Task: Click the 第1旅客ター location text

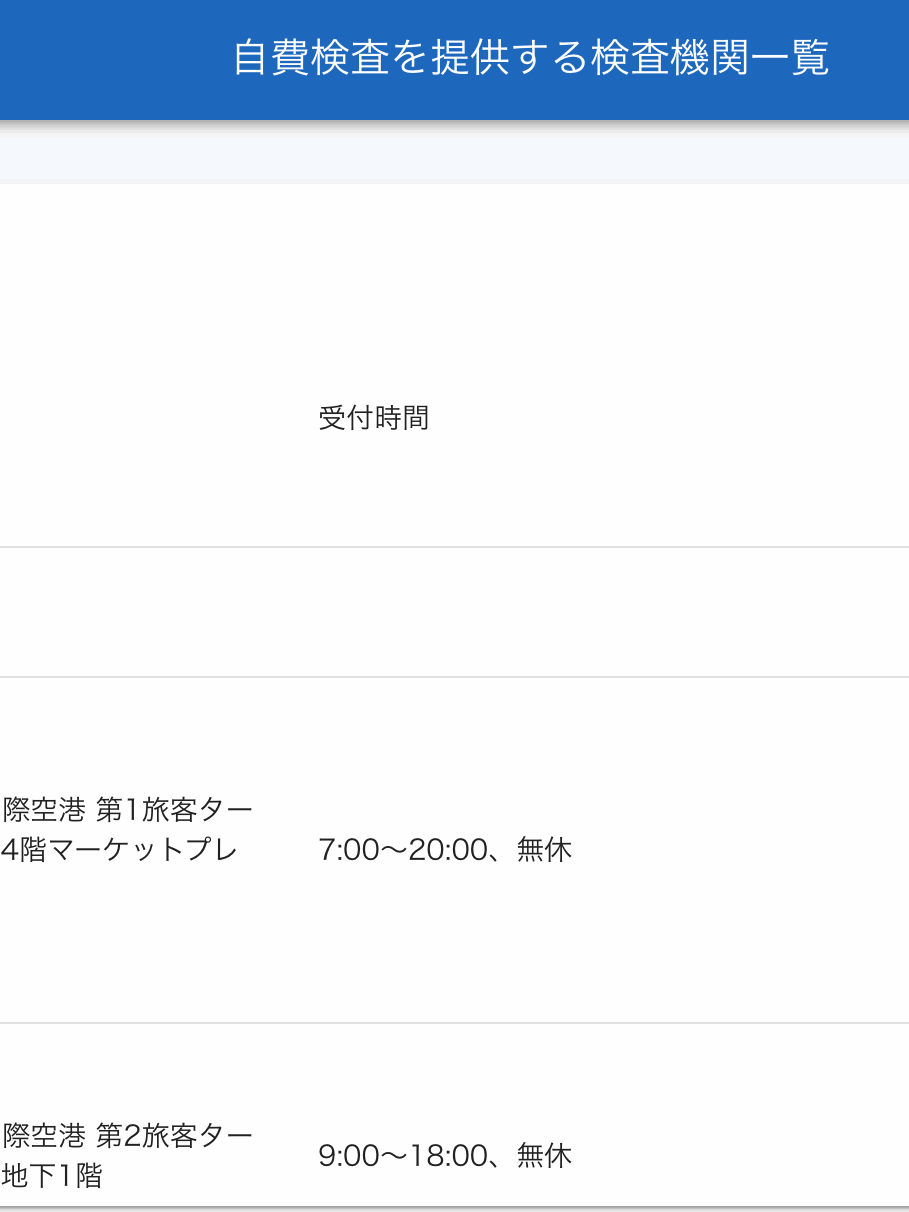Action: [x=174, y=808]
